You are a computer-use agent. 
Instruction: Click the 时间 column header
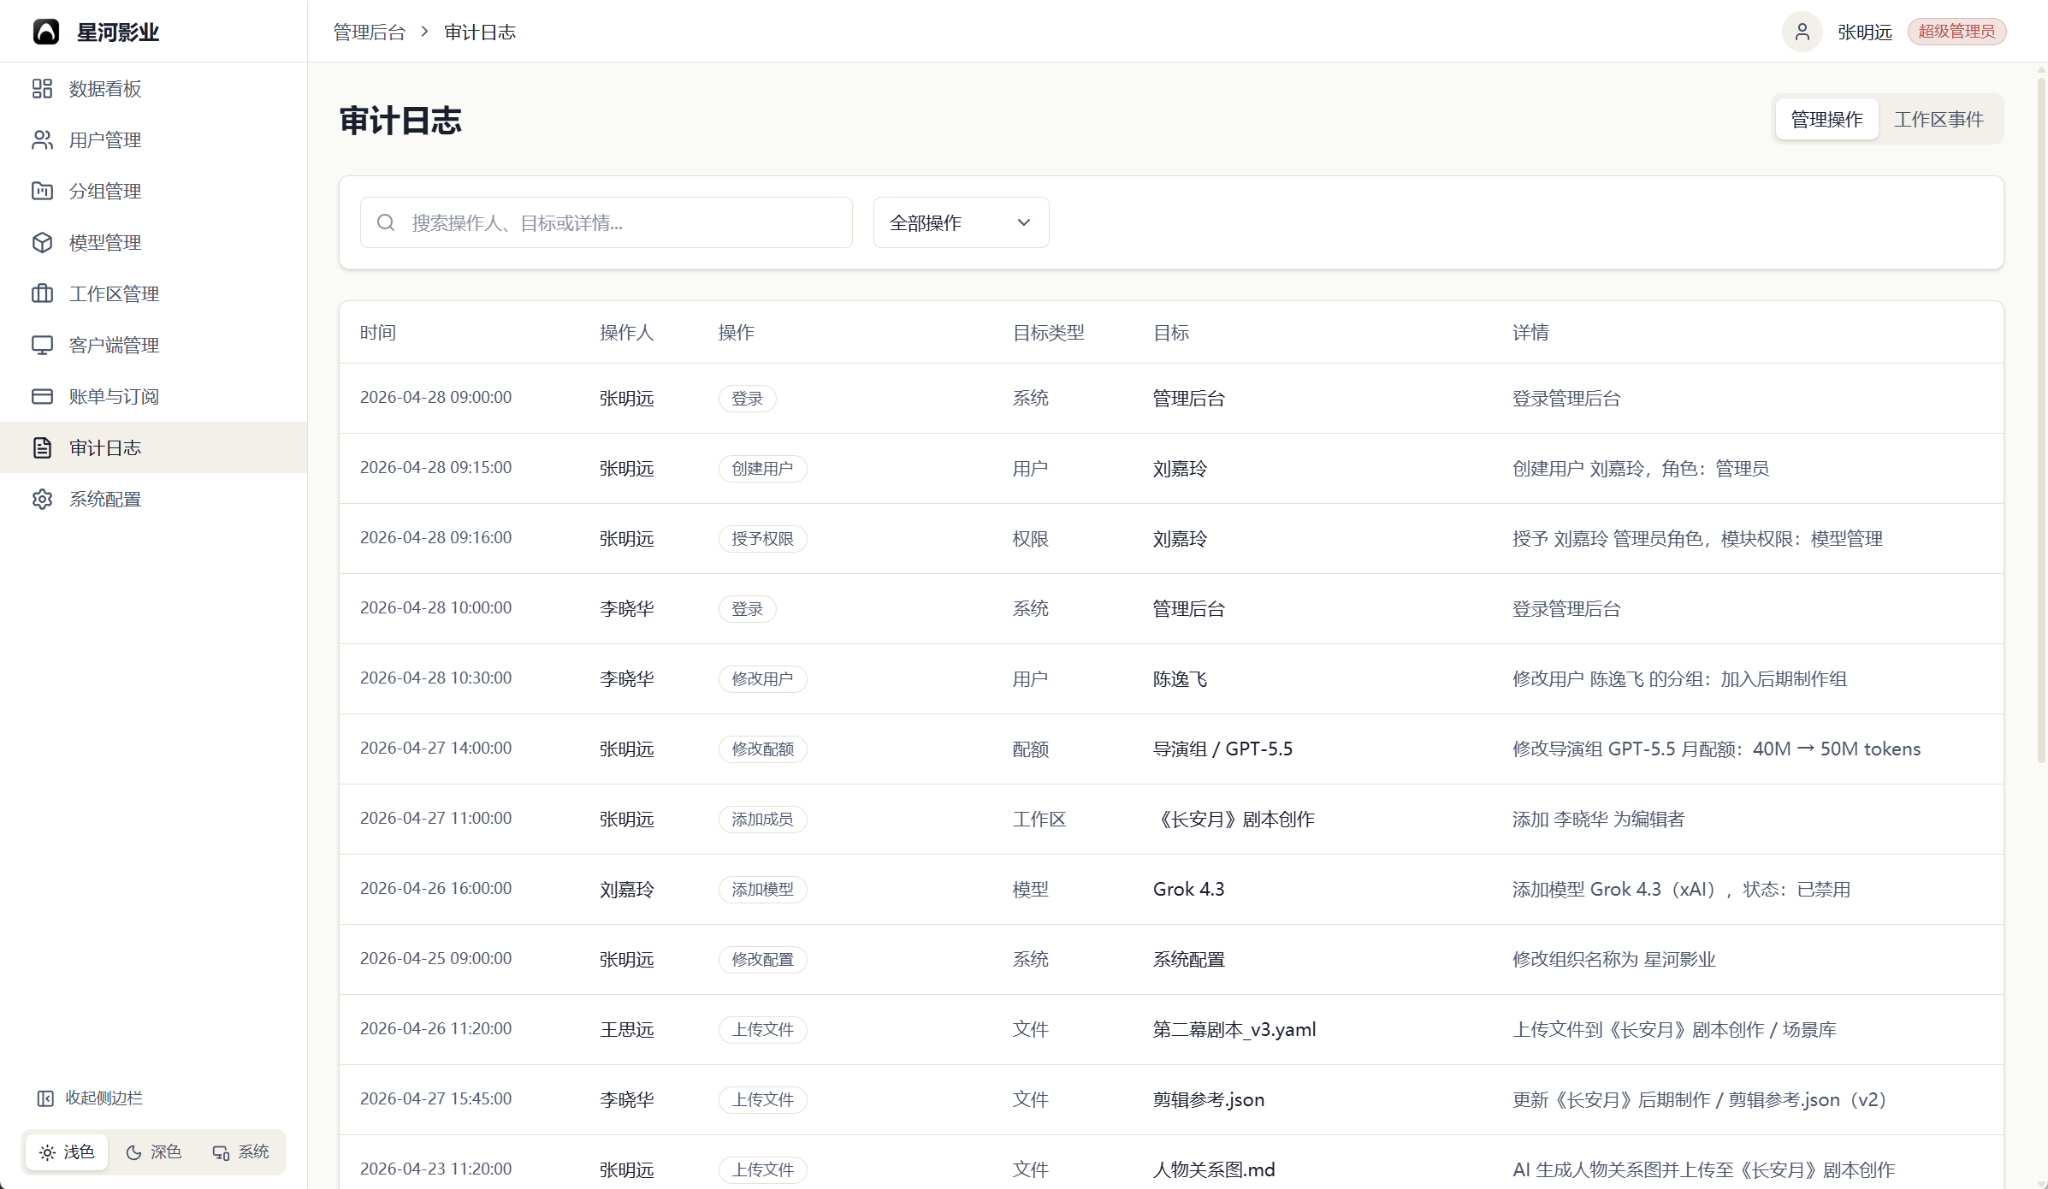click(x=378, y=333)
